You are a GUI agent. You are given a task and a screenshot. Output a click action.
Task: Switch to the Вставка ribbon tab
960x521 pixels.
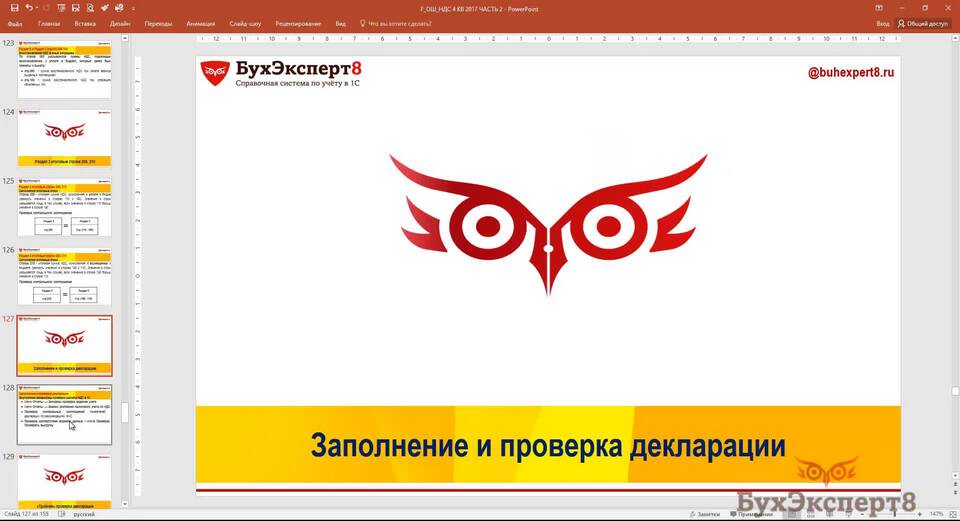pyautogui.click(x=85, y=24)
